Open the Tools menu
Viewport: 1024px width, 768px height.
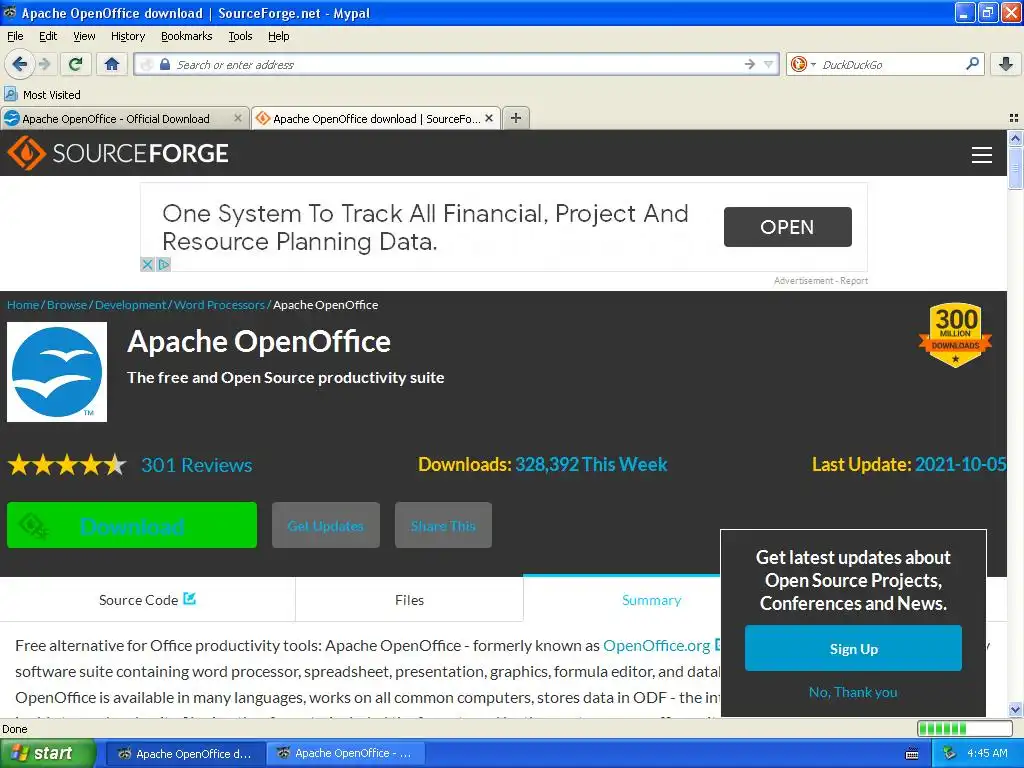[240, 36]
